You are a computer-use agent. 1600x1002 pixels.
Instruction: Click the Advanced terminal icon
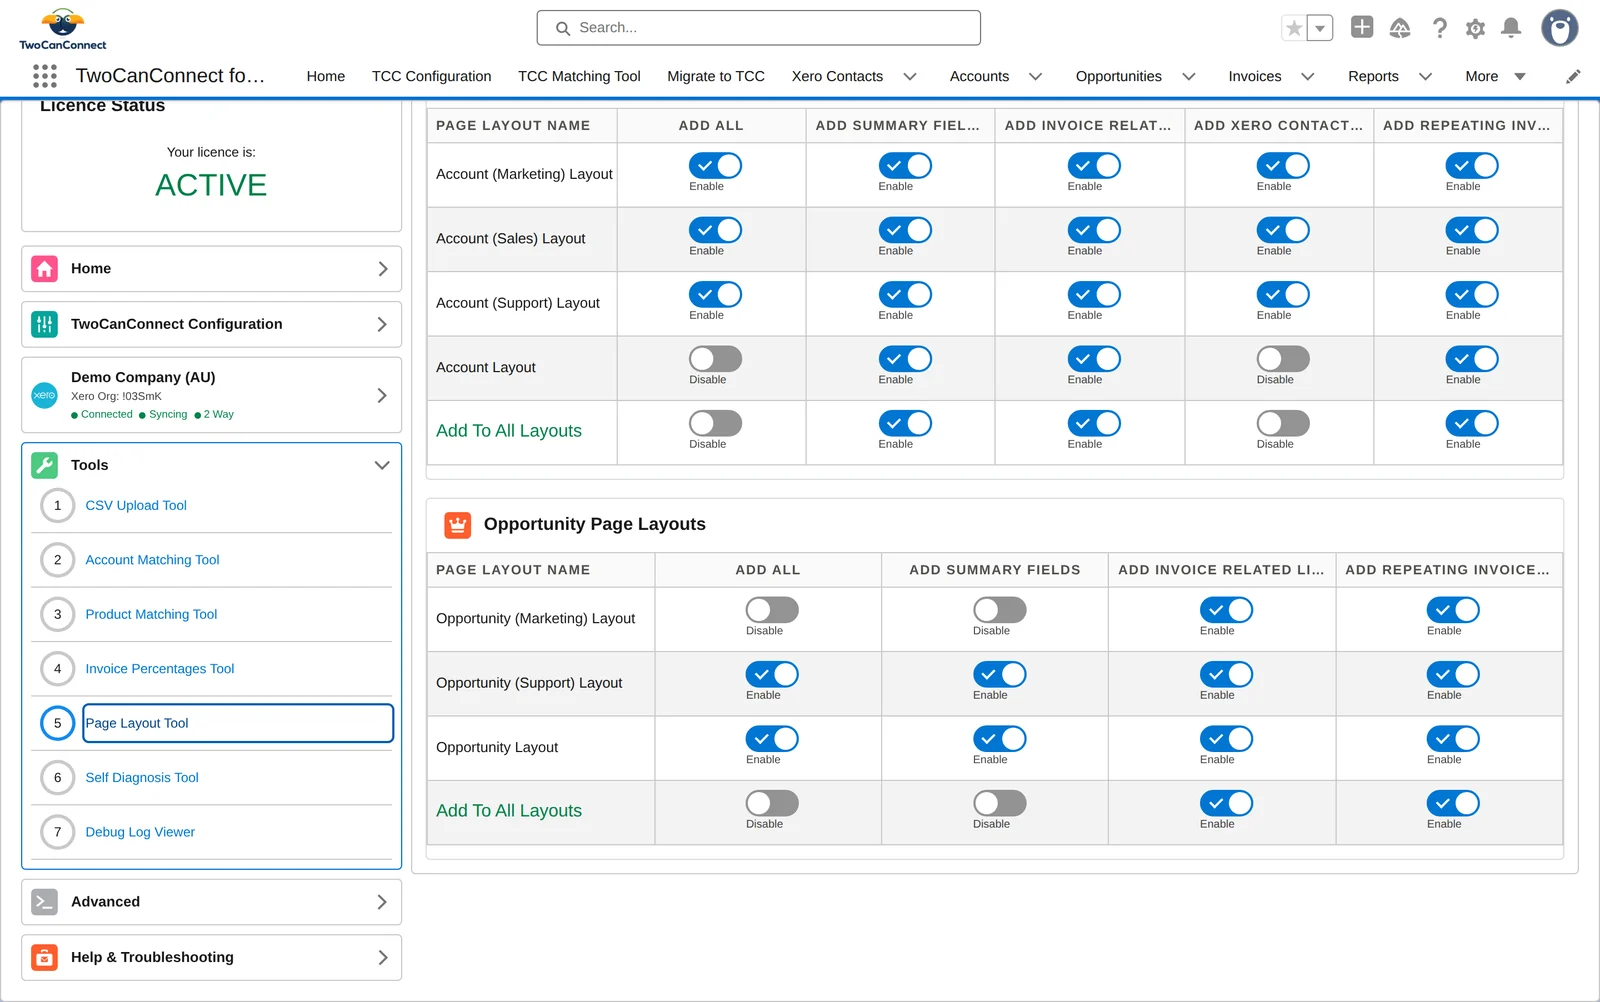(x=45, y=902)
